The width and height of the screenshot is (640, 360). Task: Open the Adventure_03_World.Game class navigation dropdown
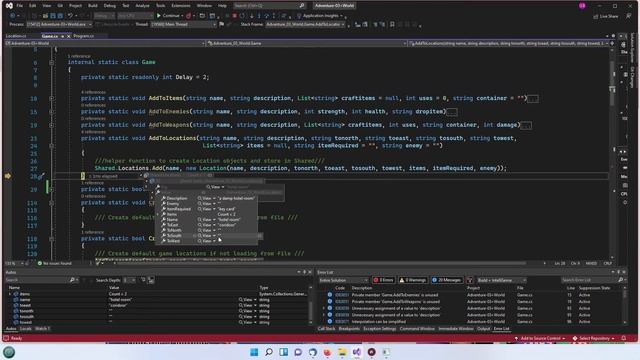click(306, 43)
